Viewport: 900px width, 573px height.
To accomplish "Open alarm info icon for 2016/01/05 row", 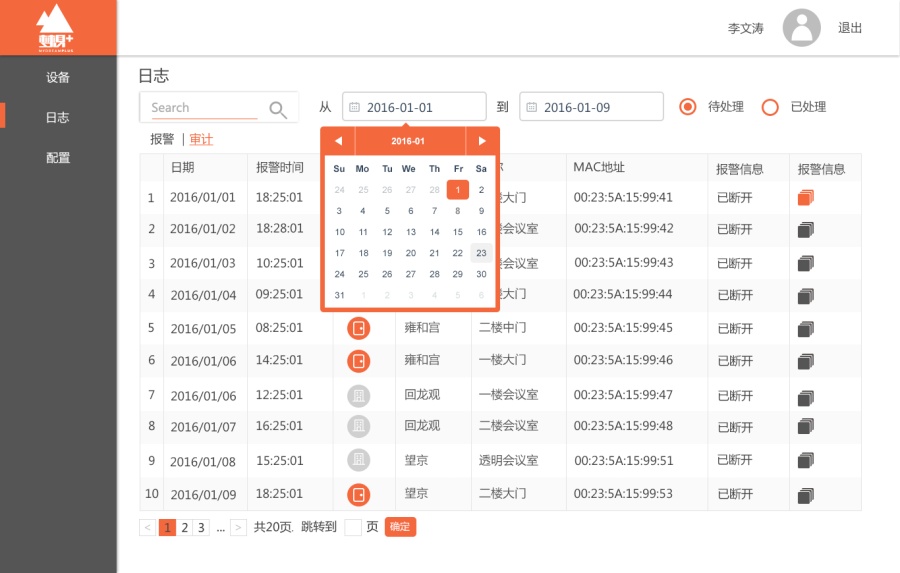I will coord(806,329).
